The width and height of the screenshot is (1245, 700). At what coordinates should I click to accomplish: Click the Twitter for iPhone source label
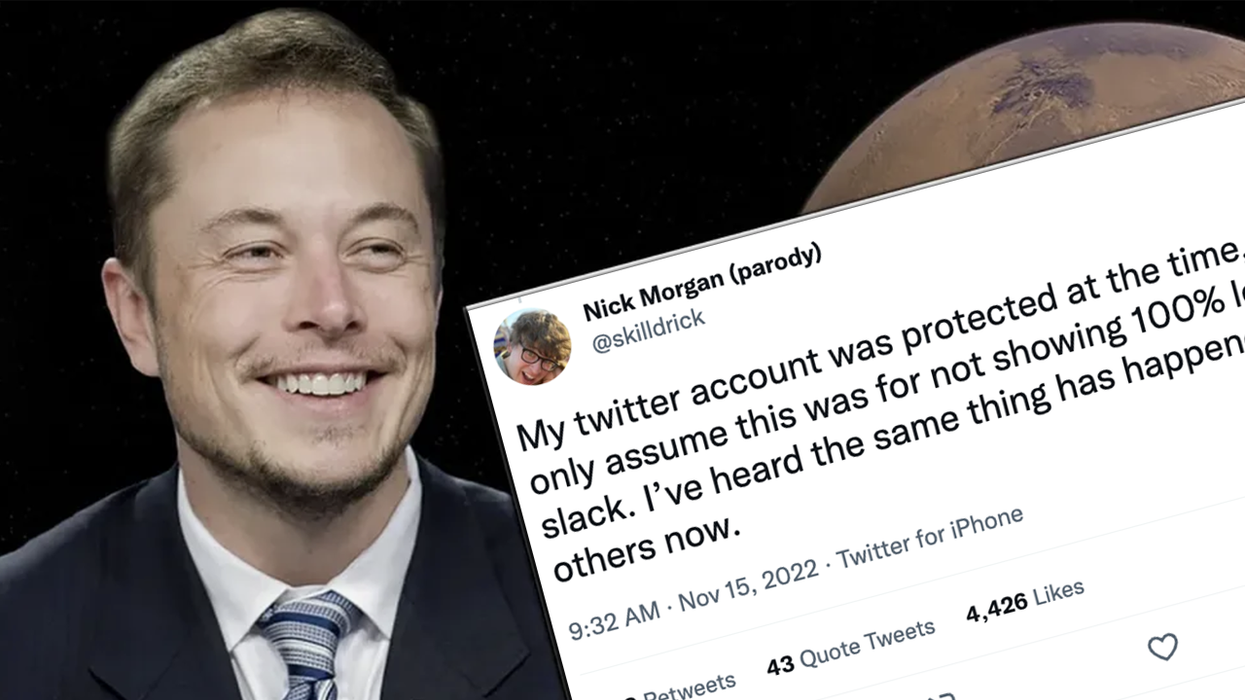[930, 537]
